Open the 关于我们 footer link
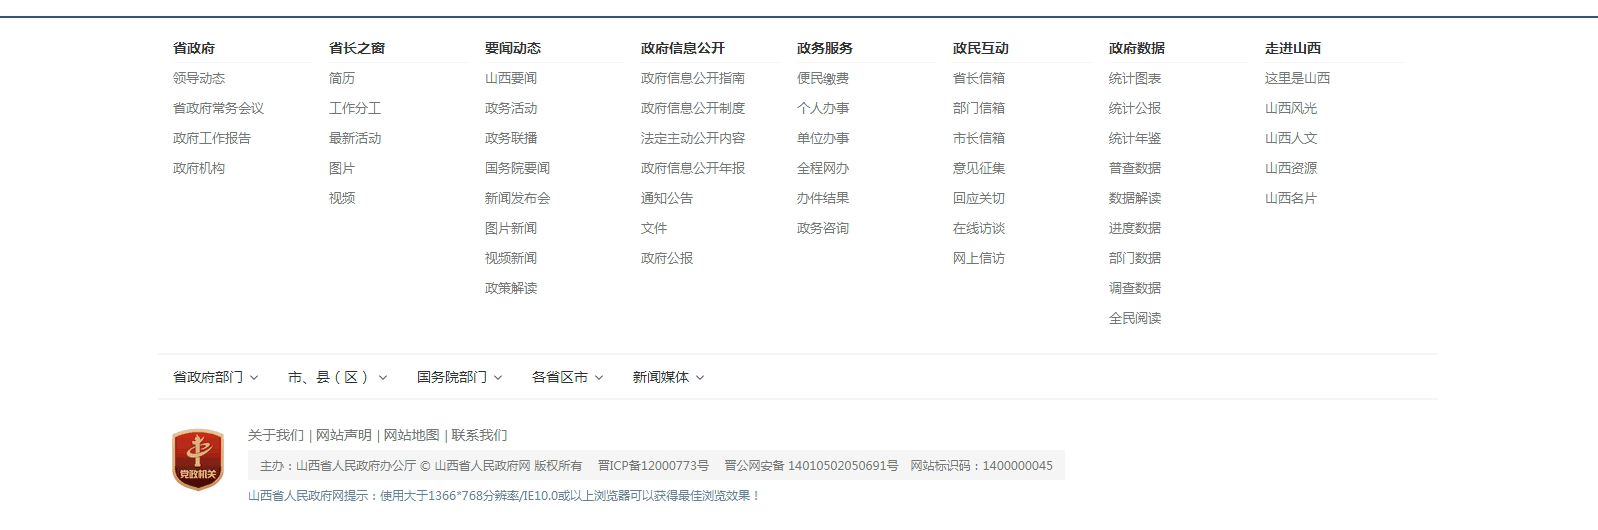This screenshot has width=1598, height=530. tap(276, 435)
